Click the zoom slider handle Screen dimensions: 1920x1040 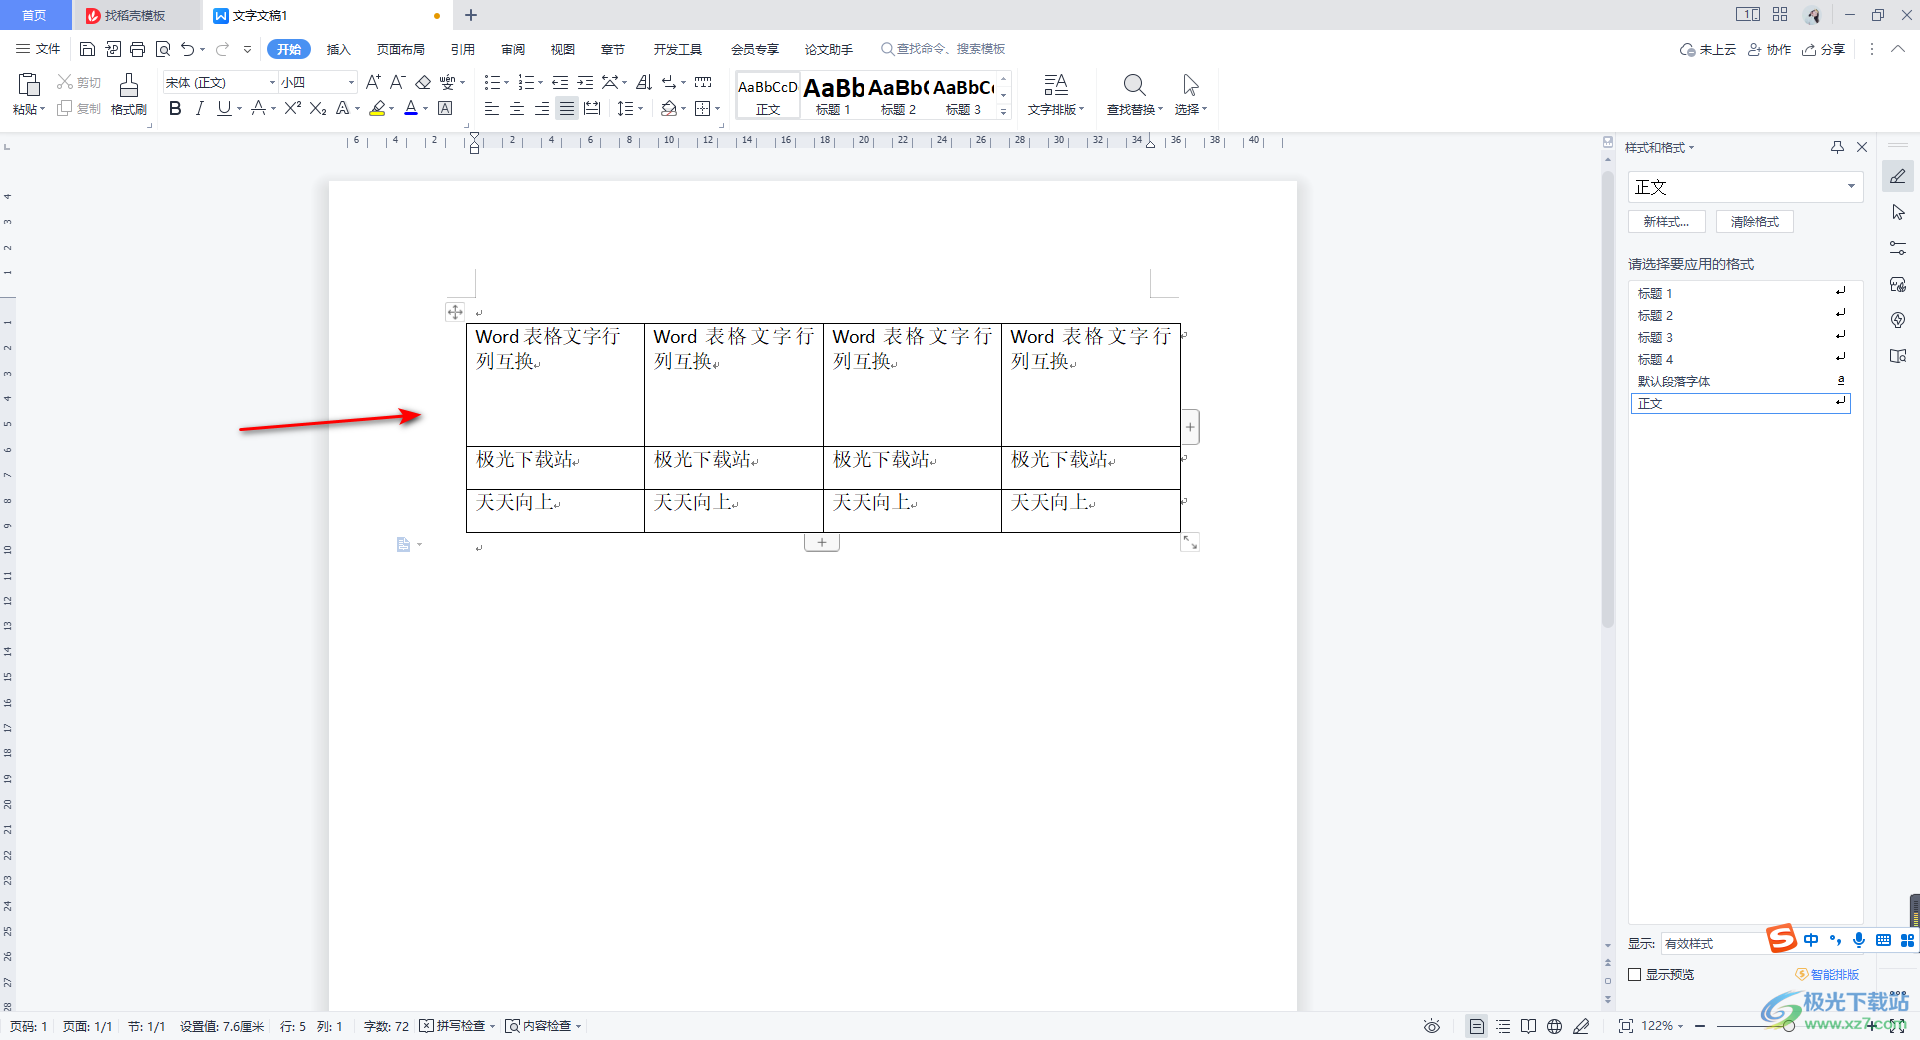1789,1026
